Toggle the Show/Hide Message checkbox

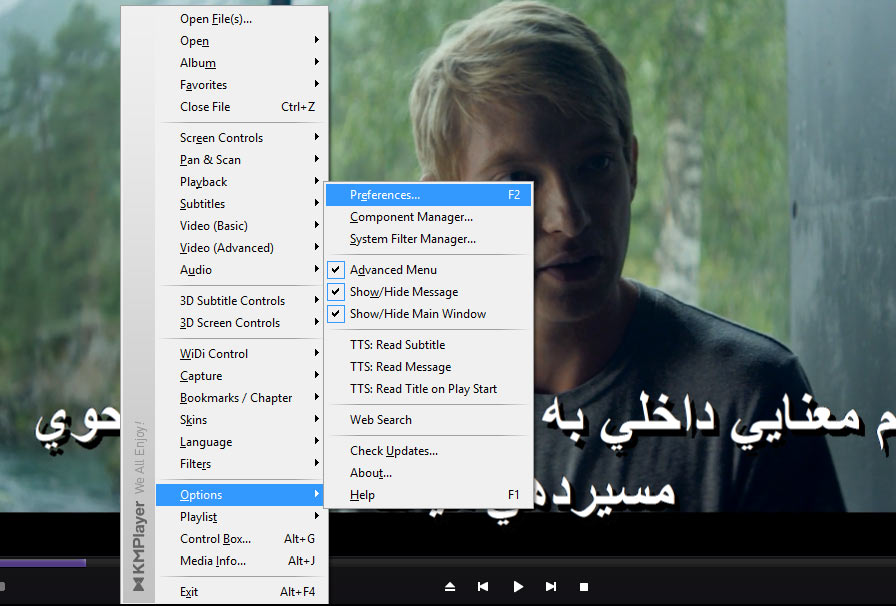pos(403,292)
